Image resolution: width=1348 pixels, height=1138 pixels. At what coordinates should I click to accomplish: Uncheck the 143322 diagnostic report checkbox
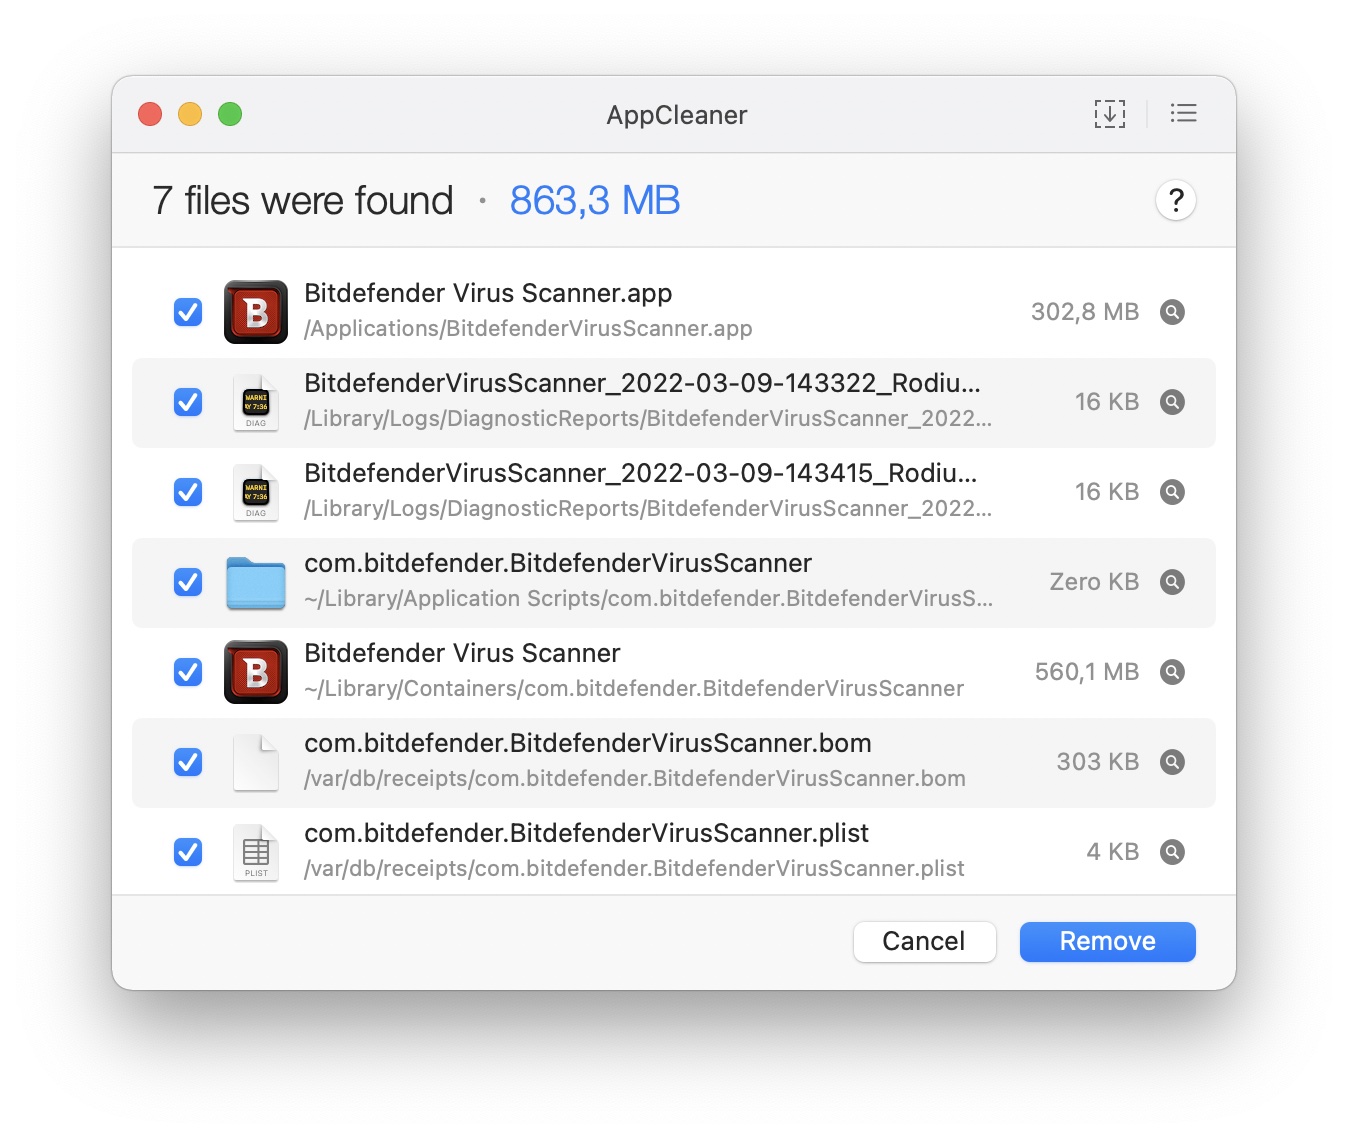188,402
